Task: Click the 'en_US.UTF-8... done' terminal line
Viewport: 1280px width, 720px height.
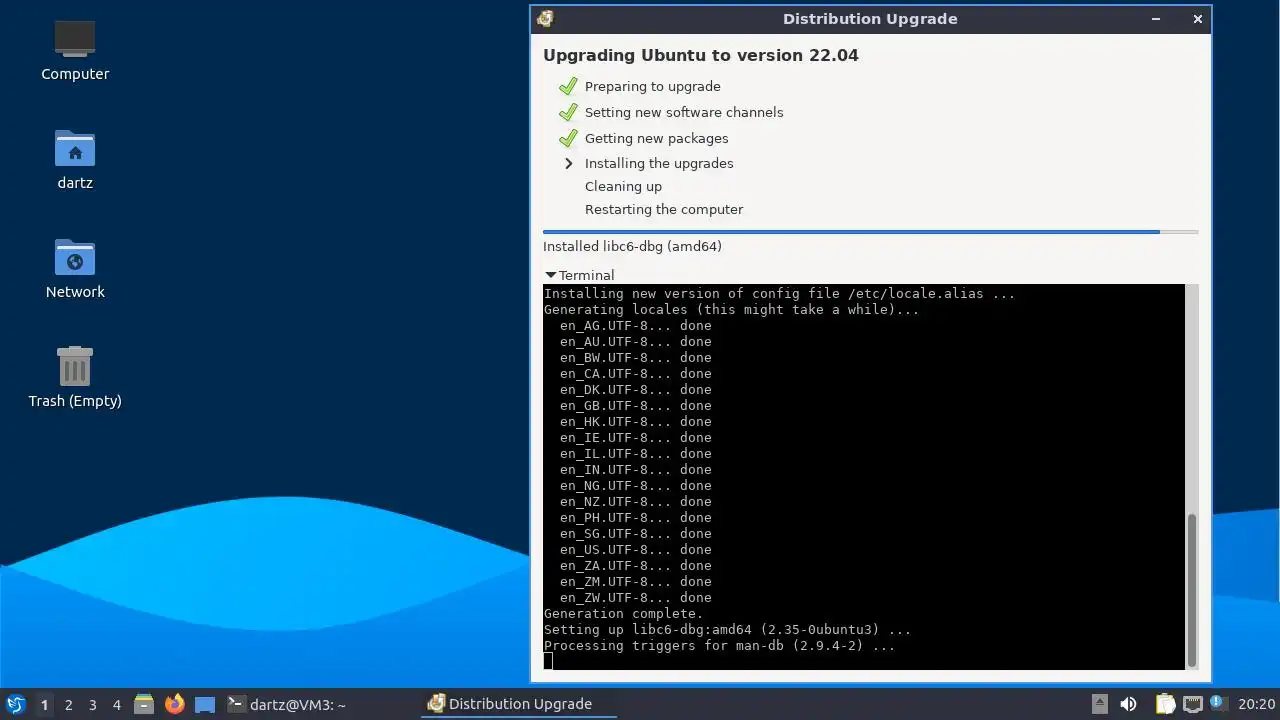Action: pyautogui.click(x=636, y=550)
